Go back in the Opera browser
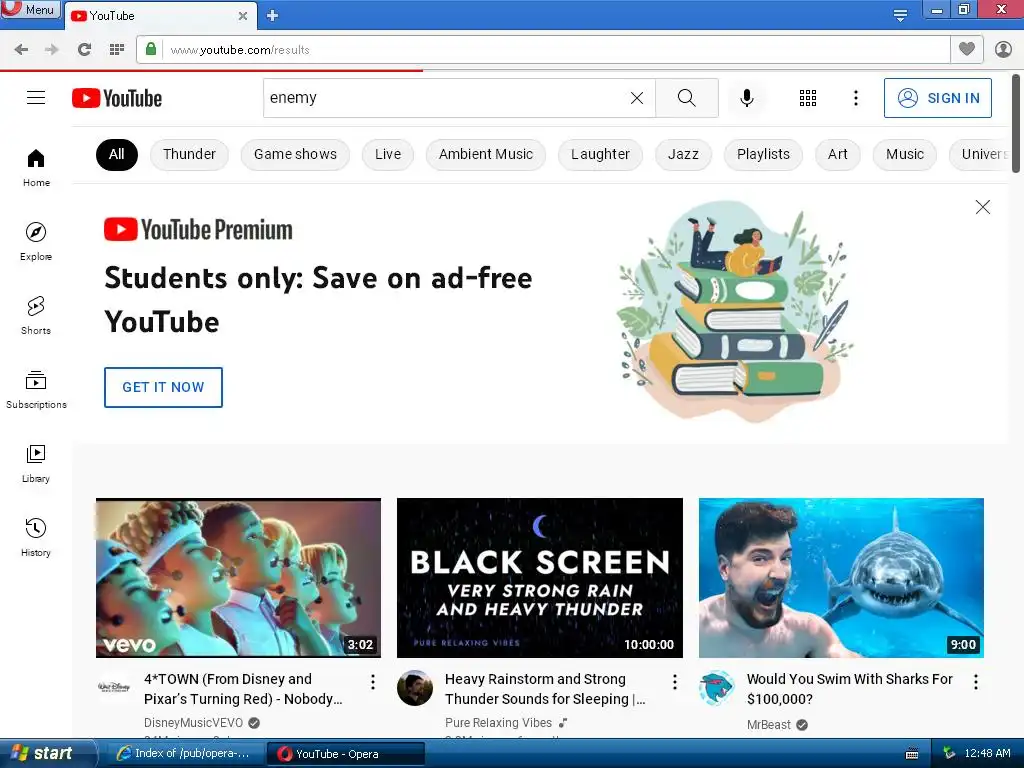This screenshot has width=1024, height=768. click(21, 50)
